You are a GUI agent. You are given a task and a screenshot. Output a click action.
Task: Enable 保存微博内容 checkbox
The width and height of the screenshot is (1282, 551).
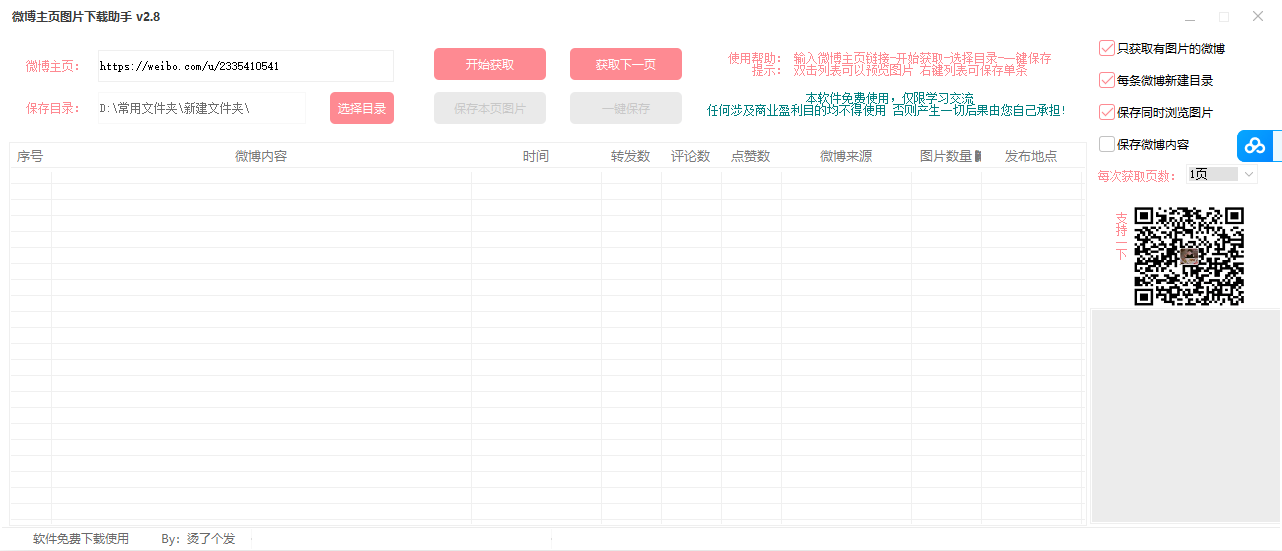[1106, 144]
